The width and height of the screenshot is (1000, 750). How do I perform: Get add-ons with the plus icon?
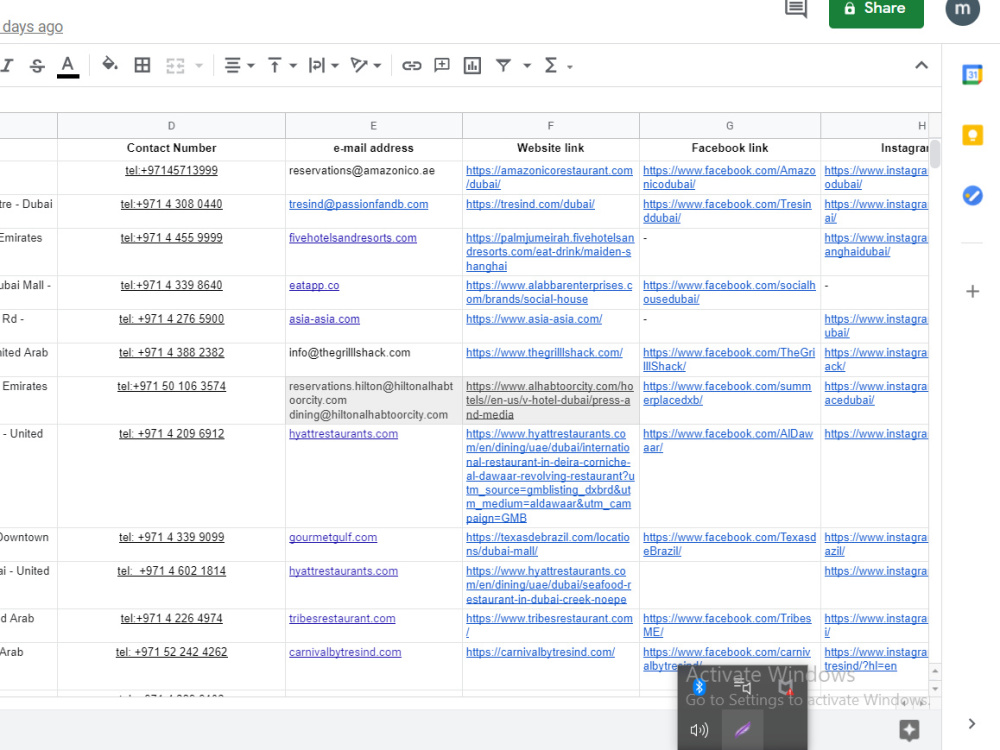pos(972,291)
